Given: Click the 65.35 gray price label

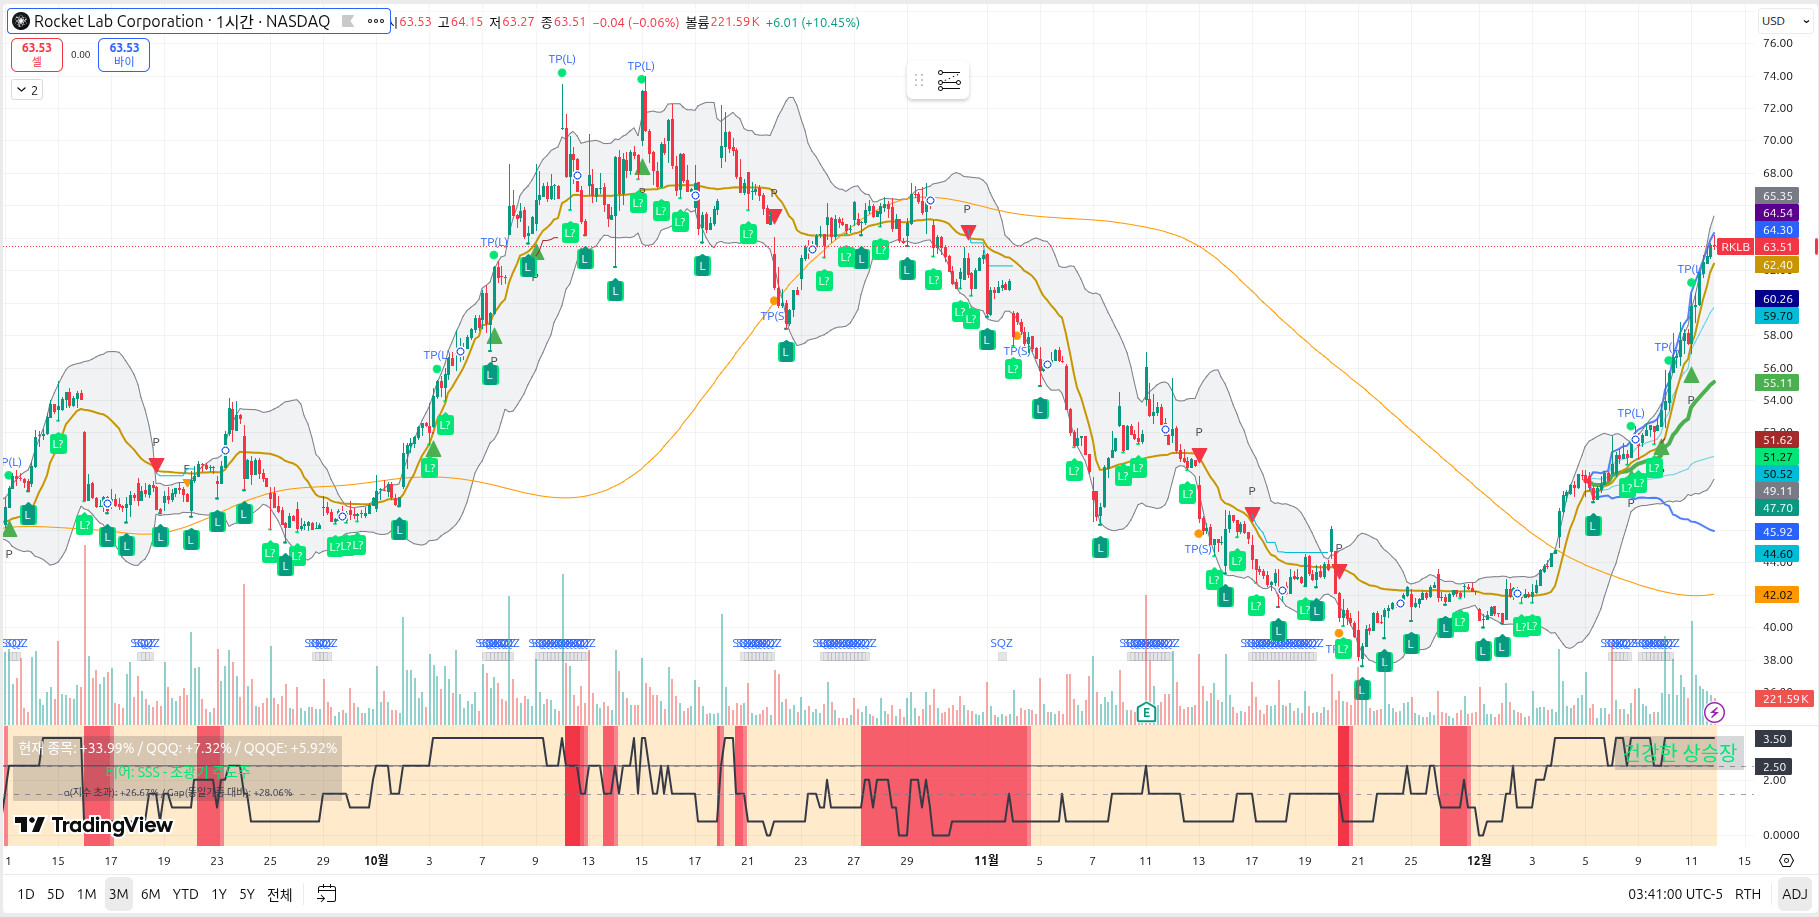Looking at the screenshot, I should coord(1777,196).
